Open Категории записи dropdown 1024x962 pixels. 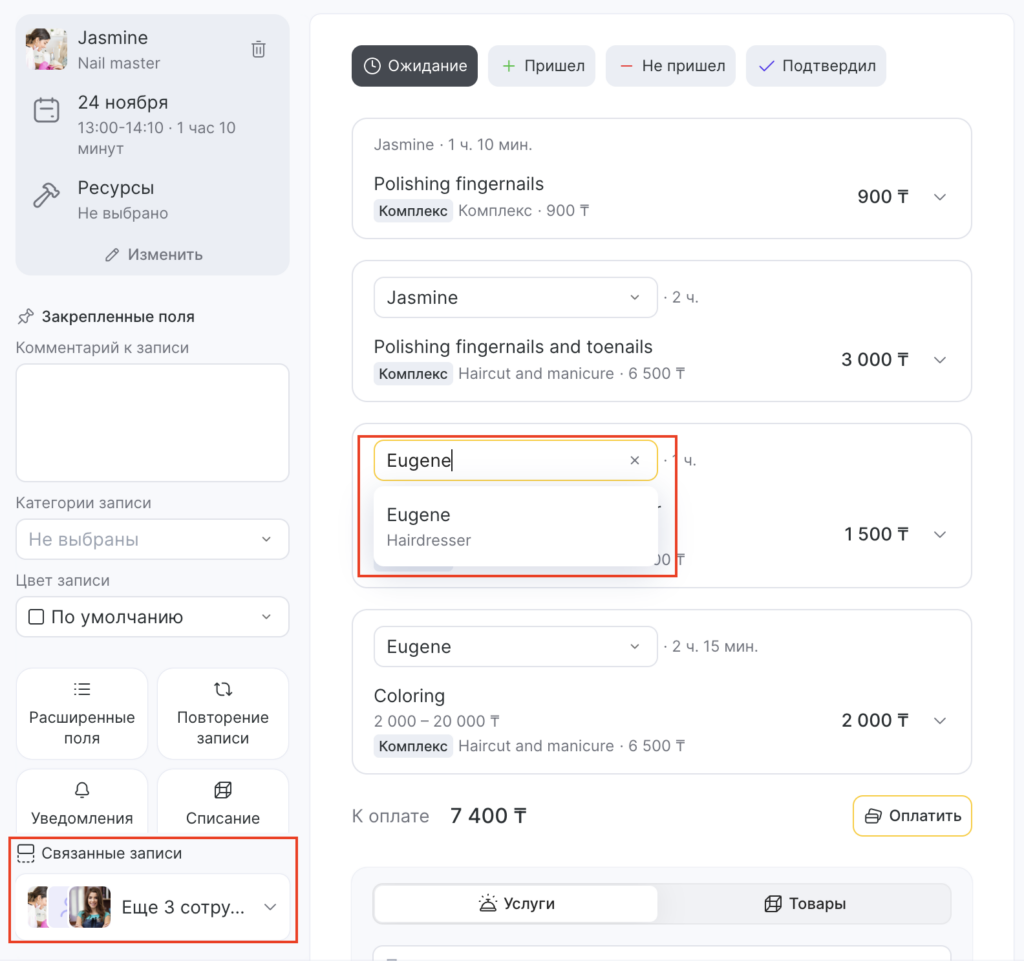[152, 539]
